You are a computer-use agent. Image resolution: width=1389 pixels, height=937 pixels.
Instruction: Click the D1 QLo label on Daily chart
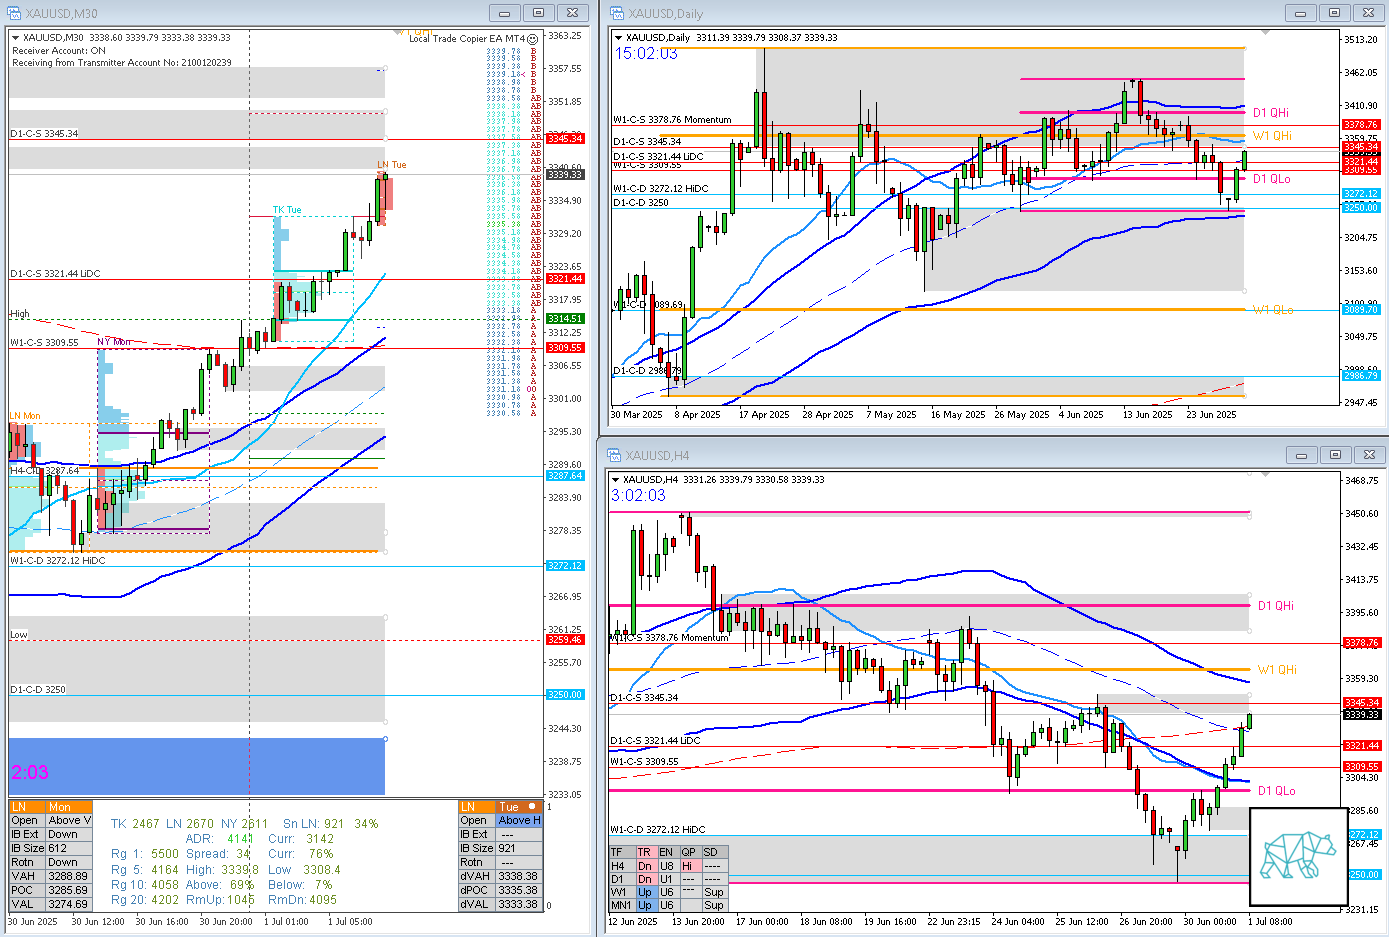[x=1272, y=179]
